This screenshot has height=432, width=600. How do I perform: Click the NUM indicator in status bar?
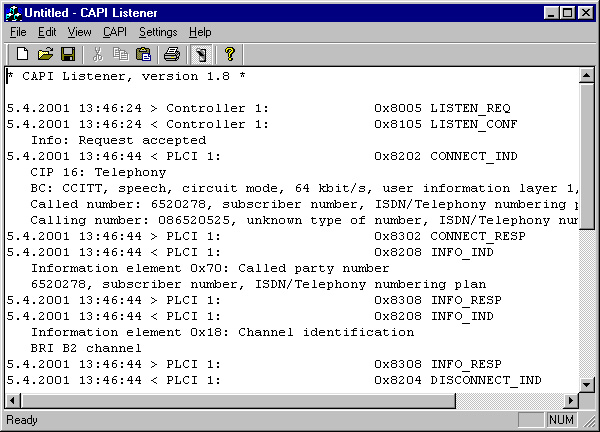[561, 420]
